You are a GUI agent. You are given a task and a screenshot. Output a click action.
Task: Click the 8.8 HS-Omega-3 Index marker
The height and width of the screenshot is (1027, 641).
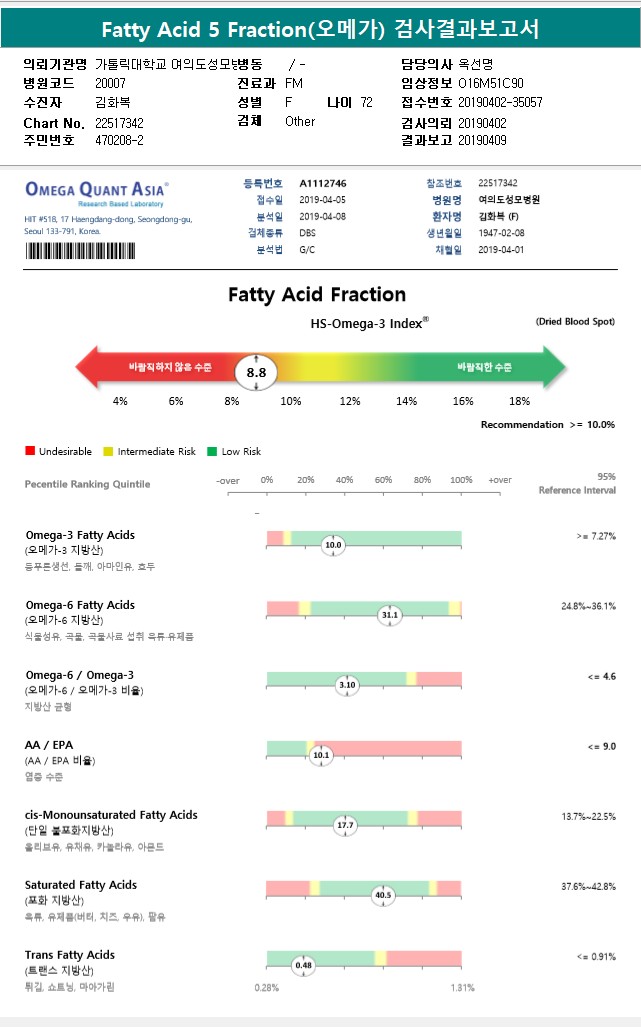[x=256, y=372]
